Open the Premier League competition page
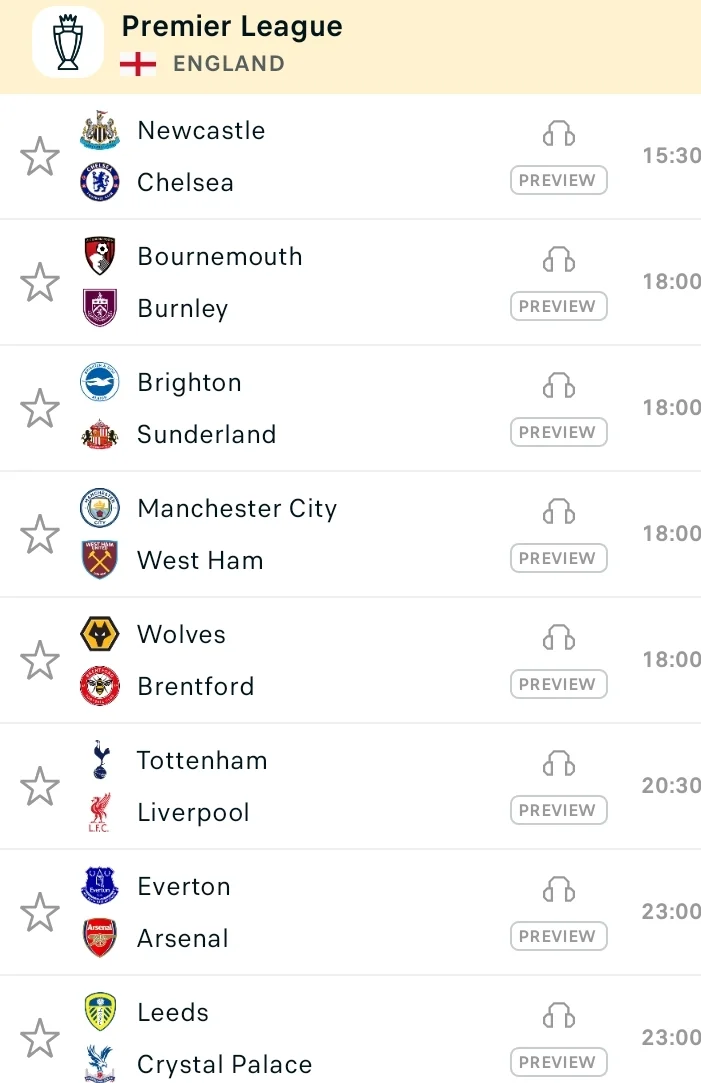Viewport: 701px width, 1083px height. 232,27
